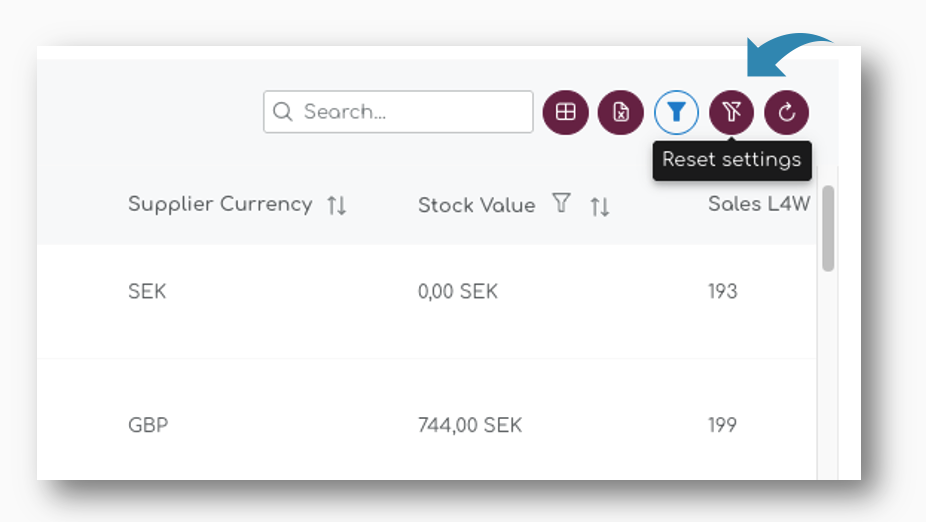Click the Supplier Currency column header
This screenshot has height=522, width=926.
(x=220, y=204)
